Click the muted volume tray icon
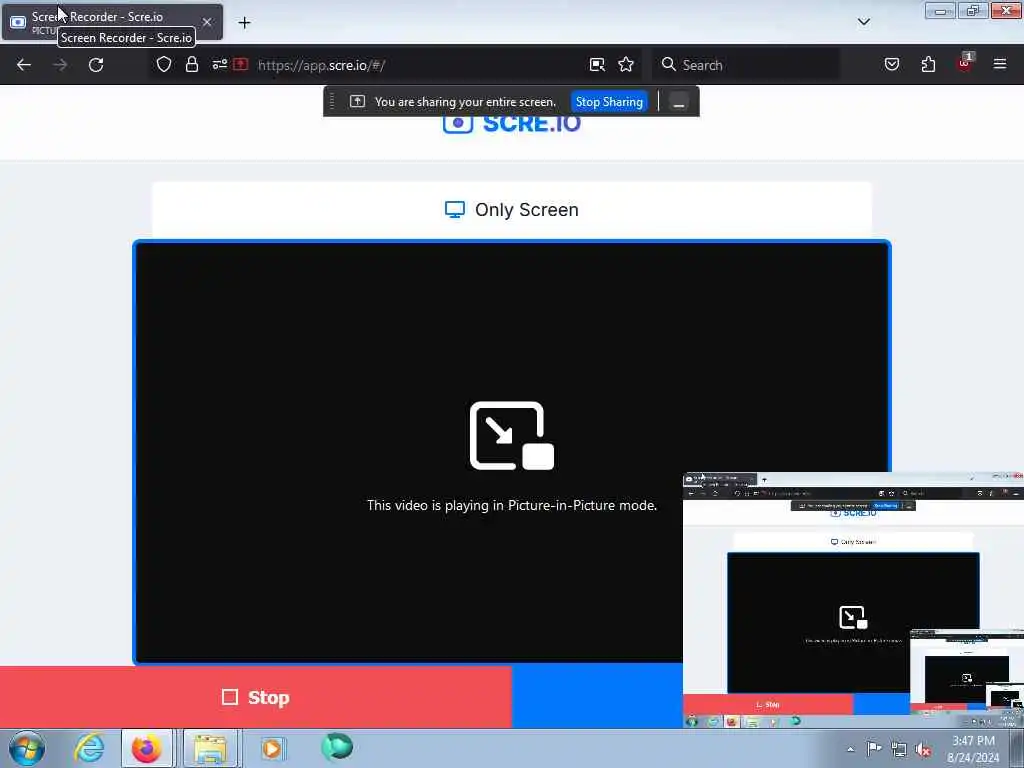Viewport: 1024px width, 768px height. (x=923, y=750)
